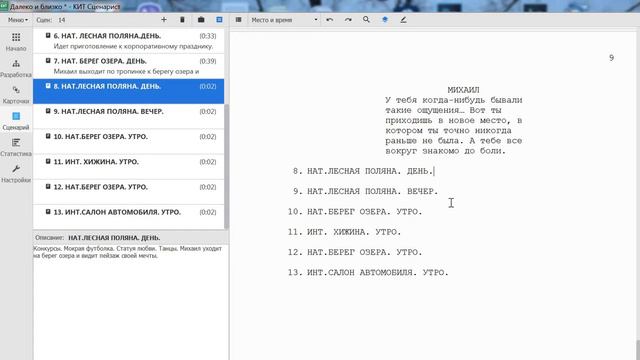Click the scene icon of row 13
The width and height of the screenshot is (640, 360).
click(48, 212)
